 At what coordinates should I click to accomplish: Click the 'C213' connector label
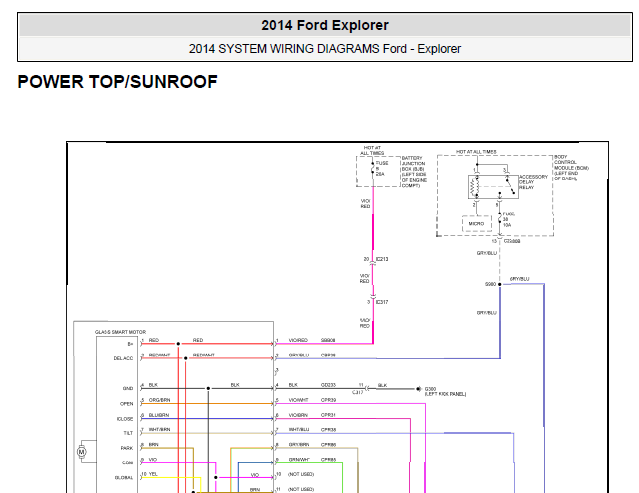[x=382, y=259]
